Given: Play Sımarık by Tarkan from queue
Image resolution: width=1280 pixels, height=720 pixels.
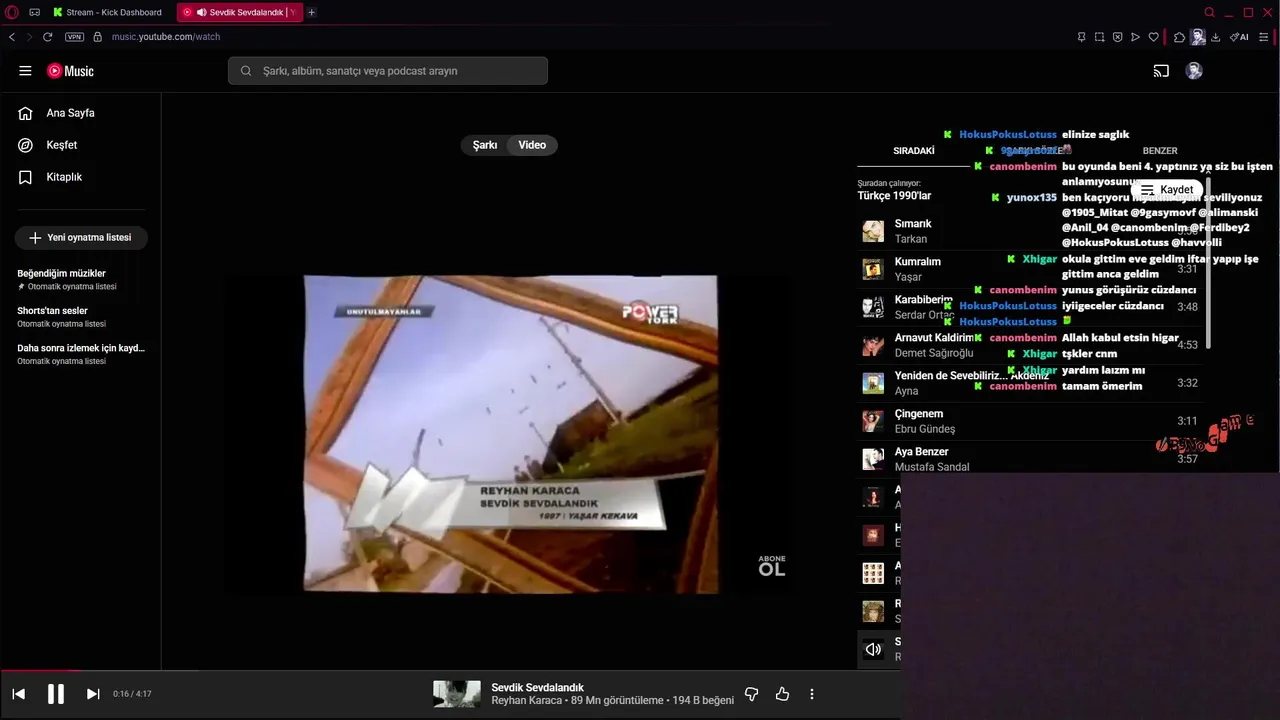Looking at the screenshot, I should (x=1030, y=231).
